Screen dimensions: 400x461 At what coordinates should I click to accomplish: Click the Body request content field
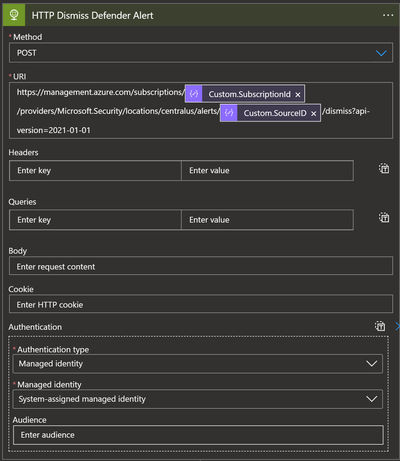click(201, 266)
